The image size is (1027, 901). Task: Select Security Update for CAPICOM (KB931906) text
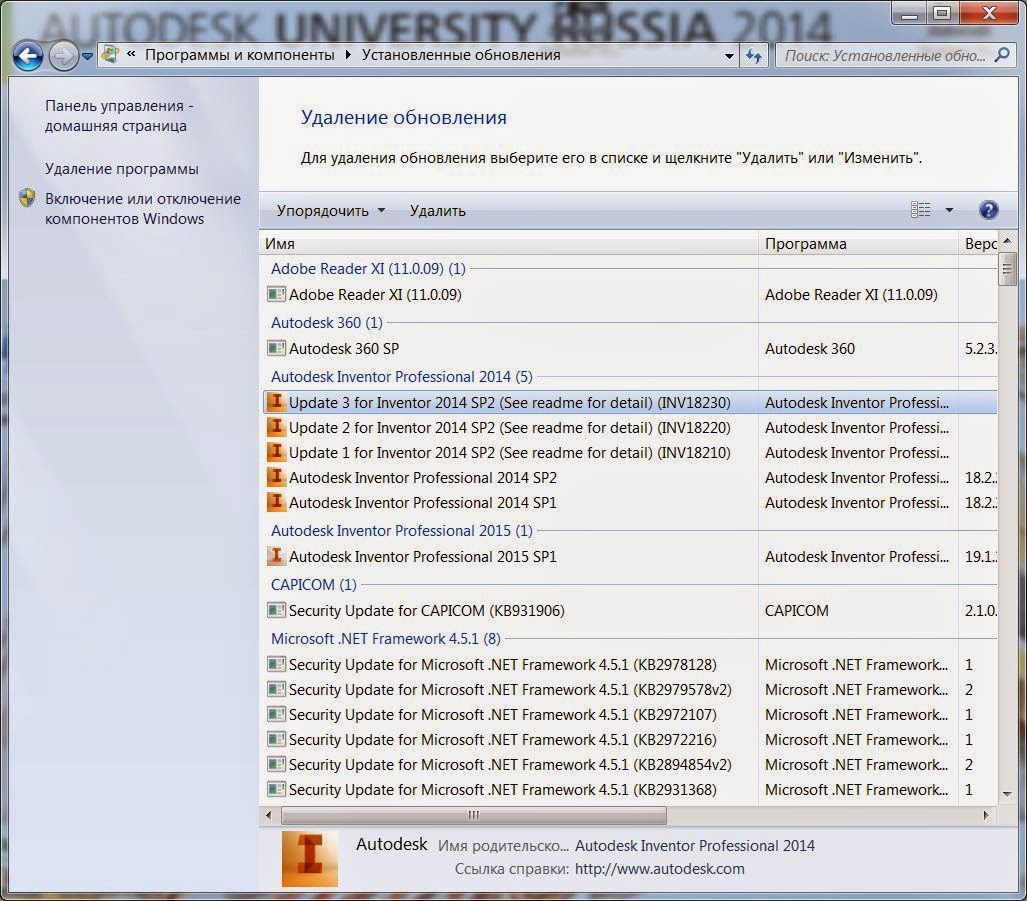(426, 611)
